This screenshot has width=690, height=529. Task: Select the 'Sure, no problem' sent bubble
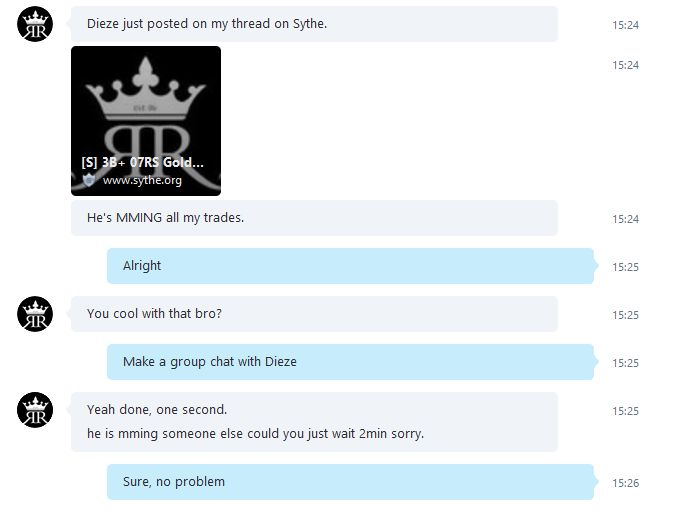[x=350, y=482]
